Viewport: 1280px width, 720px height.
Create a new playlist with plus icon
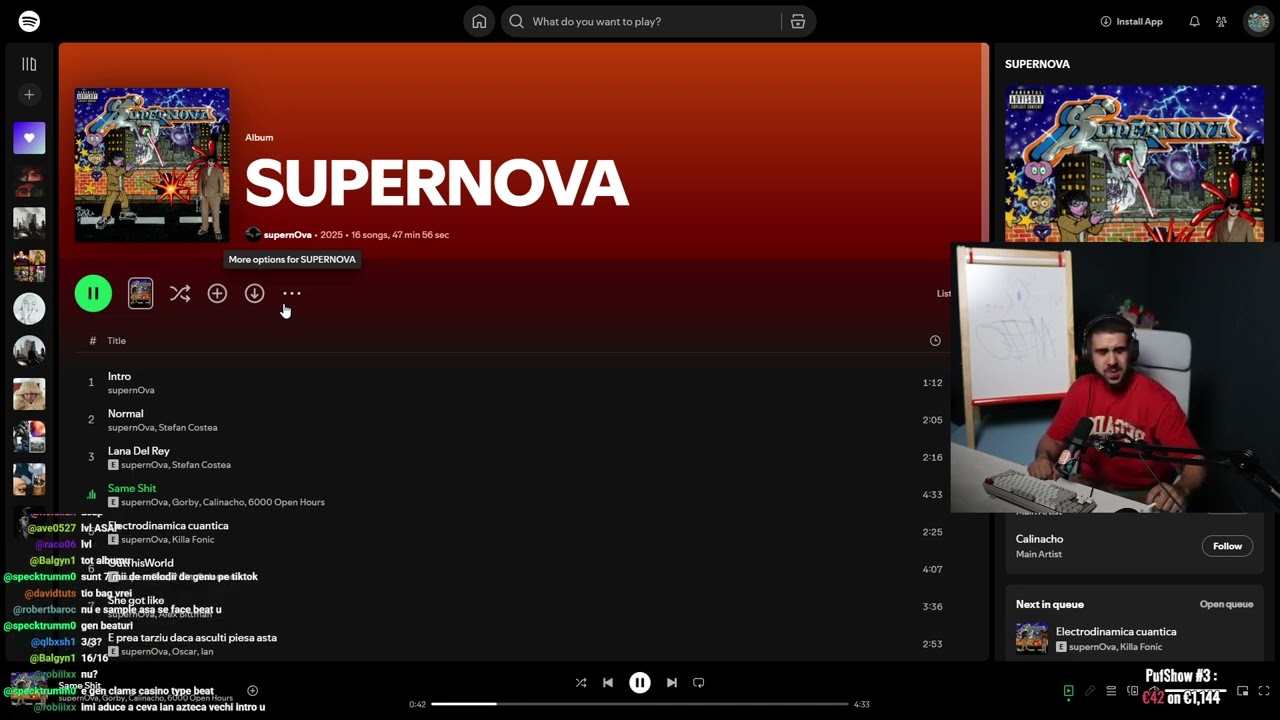click(x=29, y=95)
